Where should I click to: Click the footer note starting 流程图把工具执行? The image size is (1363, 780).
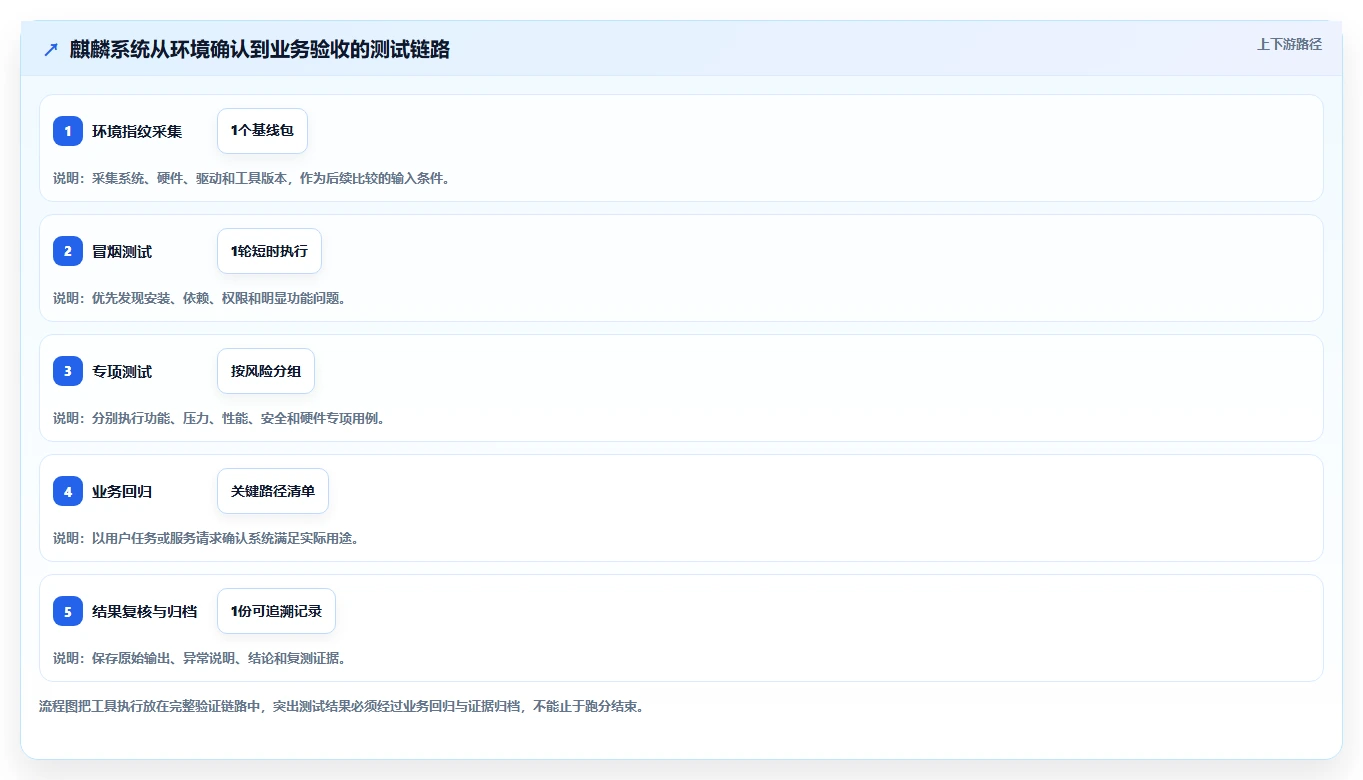(x=342, y=706)
